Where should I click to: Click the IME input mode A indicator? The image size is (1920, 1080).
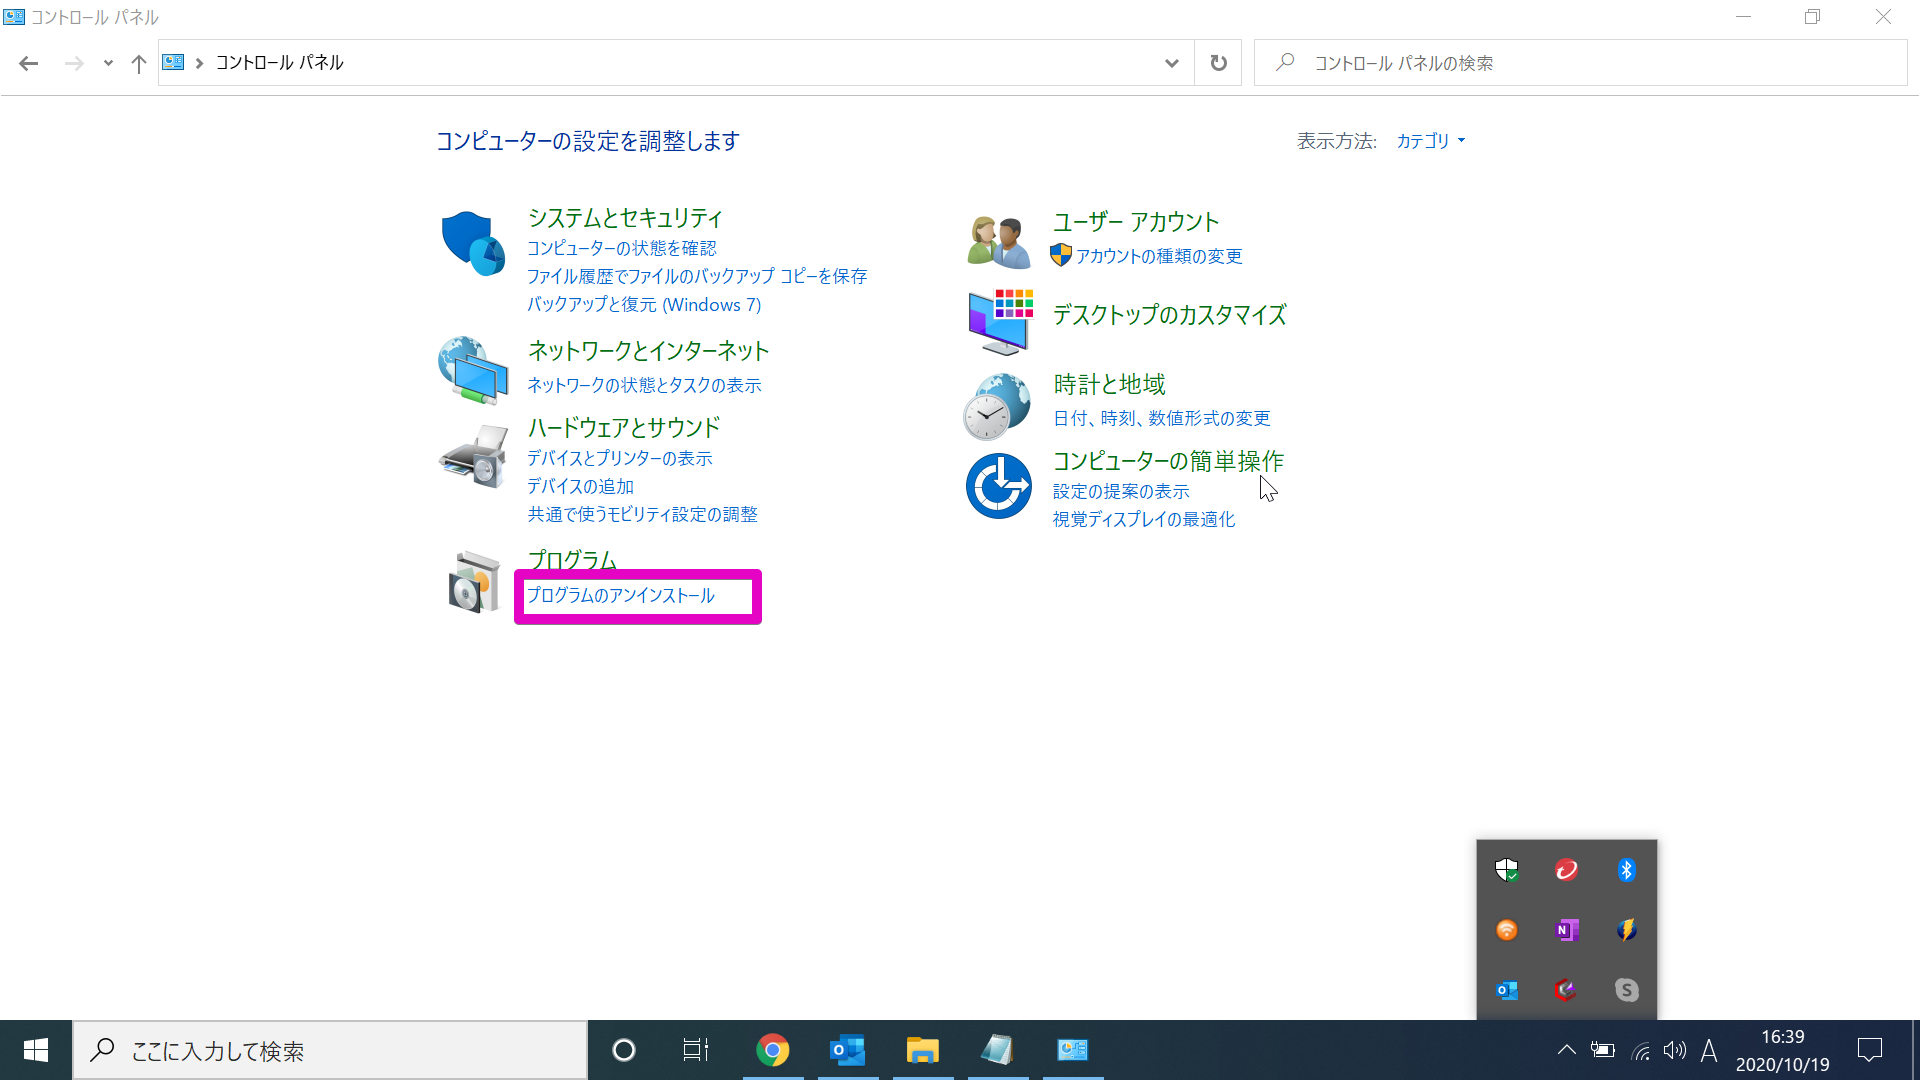1708,1050
